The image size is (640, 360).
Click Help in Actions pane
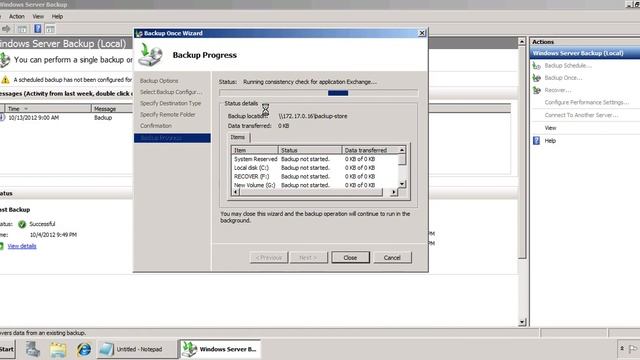pos(550,141)
